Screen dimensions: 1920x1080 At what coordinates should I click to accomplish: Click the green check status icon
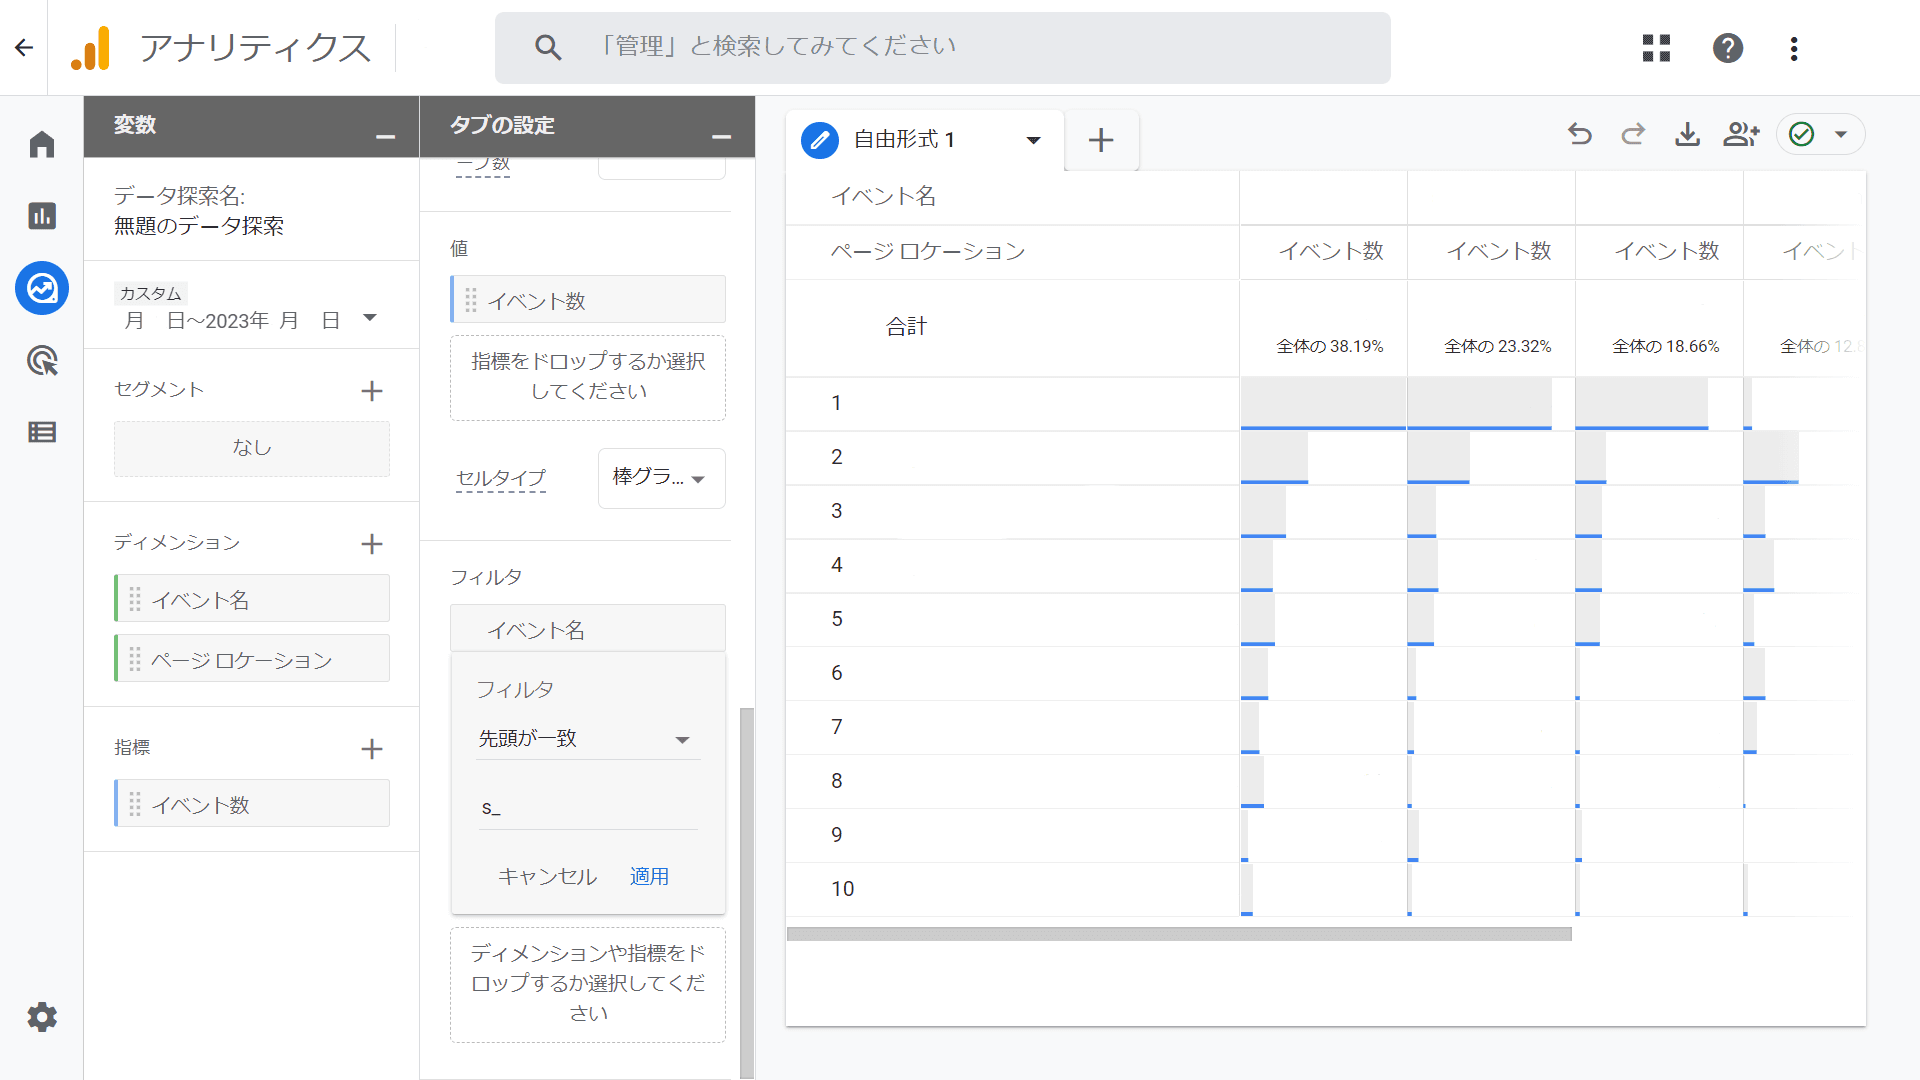(x=1801, y=134)
